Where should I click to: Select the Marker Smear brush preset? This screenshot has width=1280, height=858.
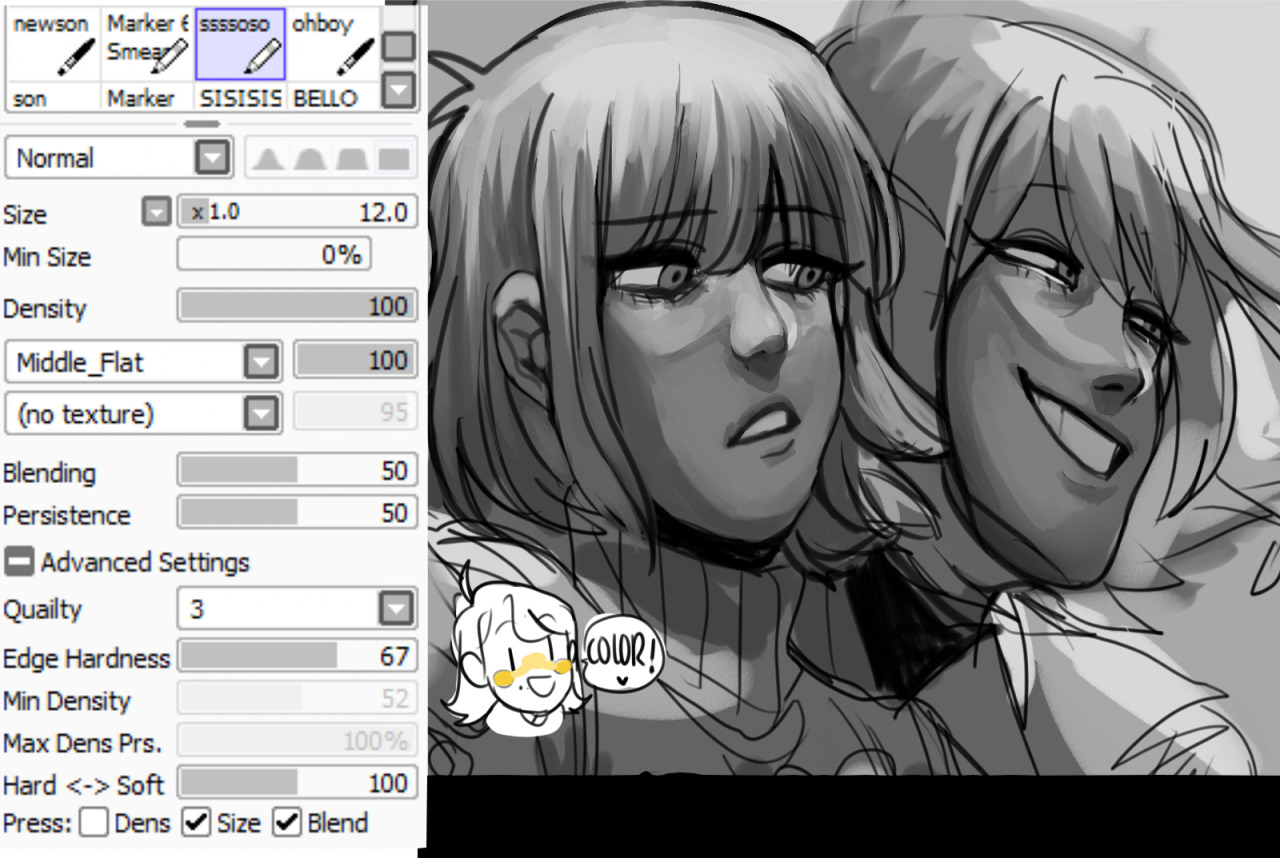147,44
